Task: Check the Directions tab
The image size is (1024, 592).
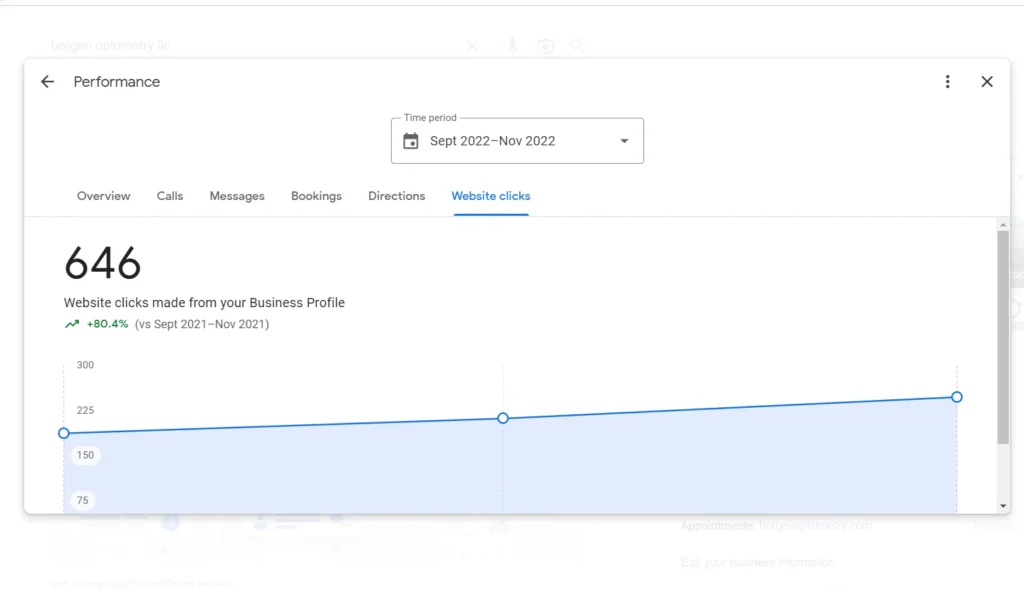Action: point(396,196)
